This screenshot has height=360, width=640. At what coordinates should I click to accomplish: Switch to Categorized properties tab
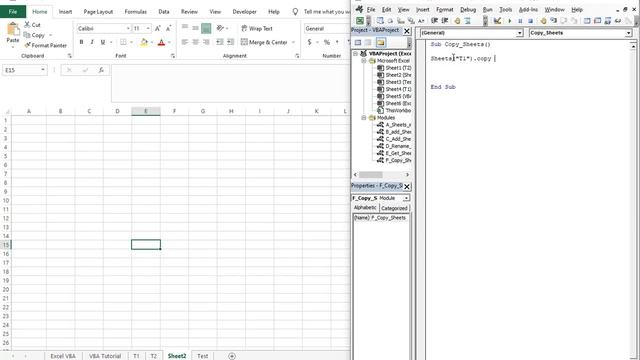click(394, 208)
